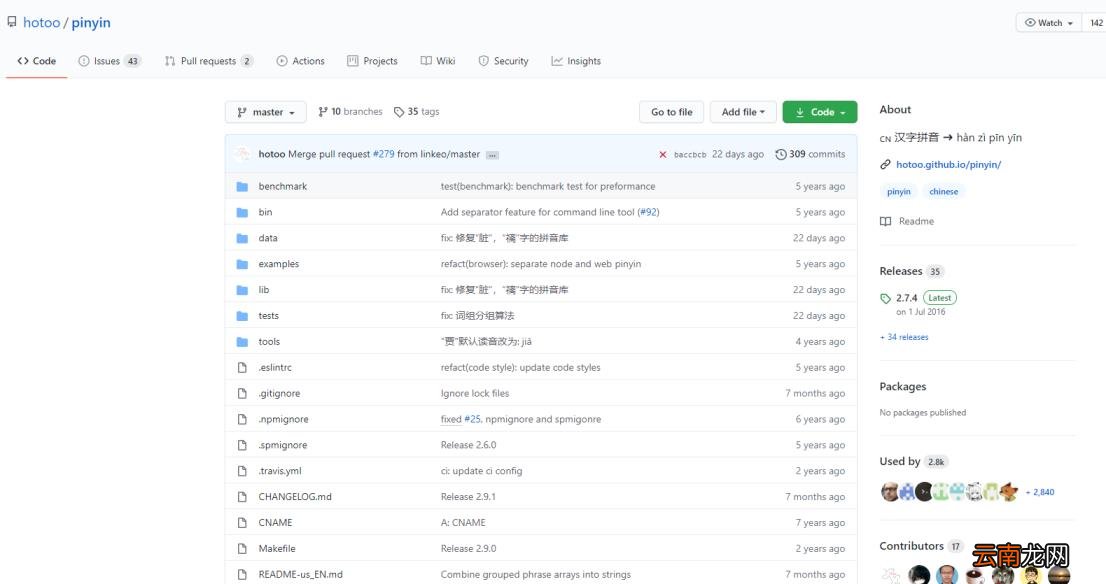Click commit message 'Ignore lock files'
Viewport: 1106px width, 584px height.
[x=475, y=394]
